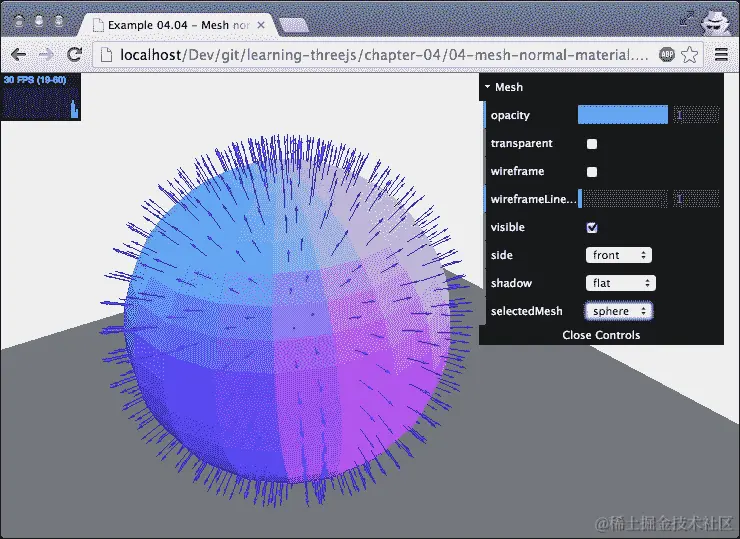
Task: Open the side dropdown showing front
Action: [x=619, y=255]
